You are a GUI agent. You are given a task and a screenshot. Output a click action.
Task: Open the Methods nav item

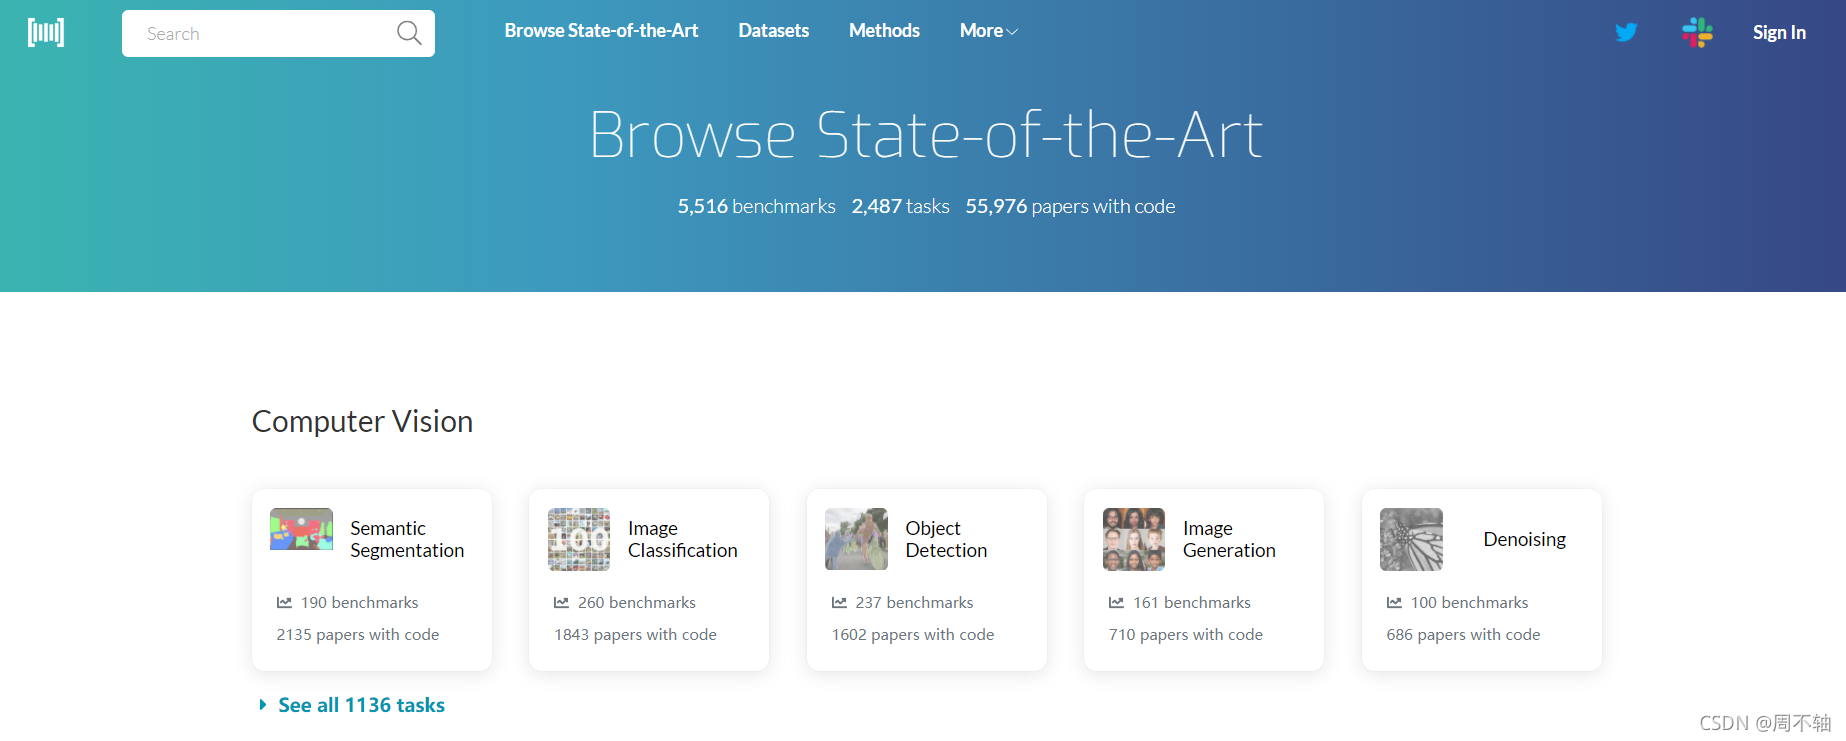[884, 31]
